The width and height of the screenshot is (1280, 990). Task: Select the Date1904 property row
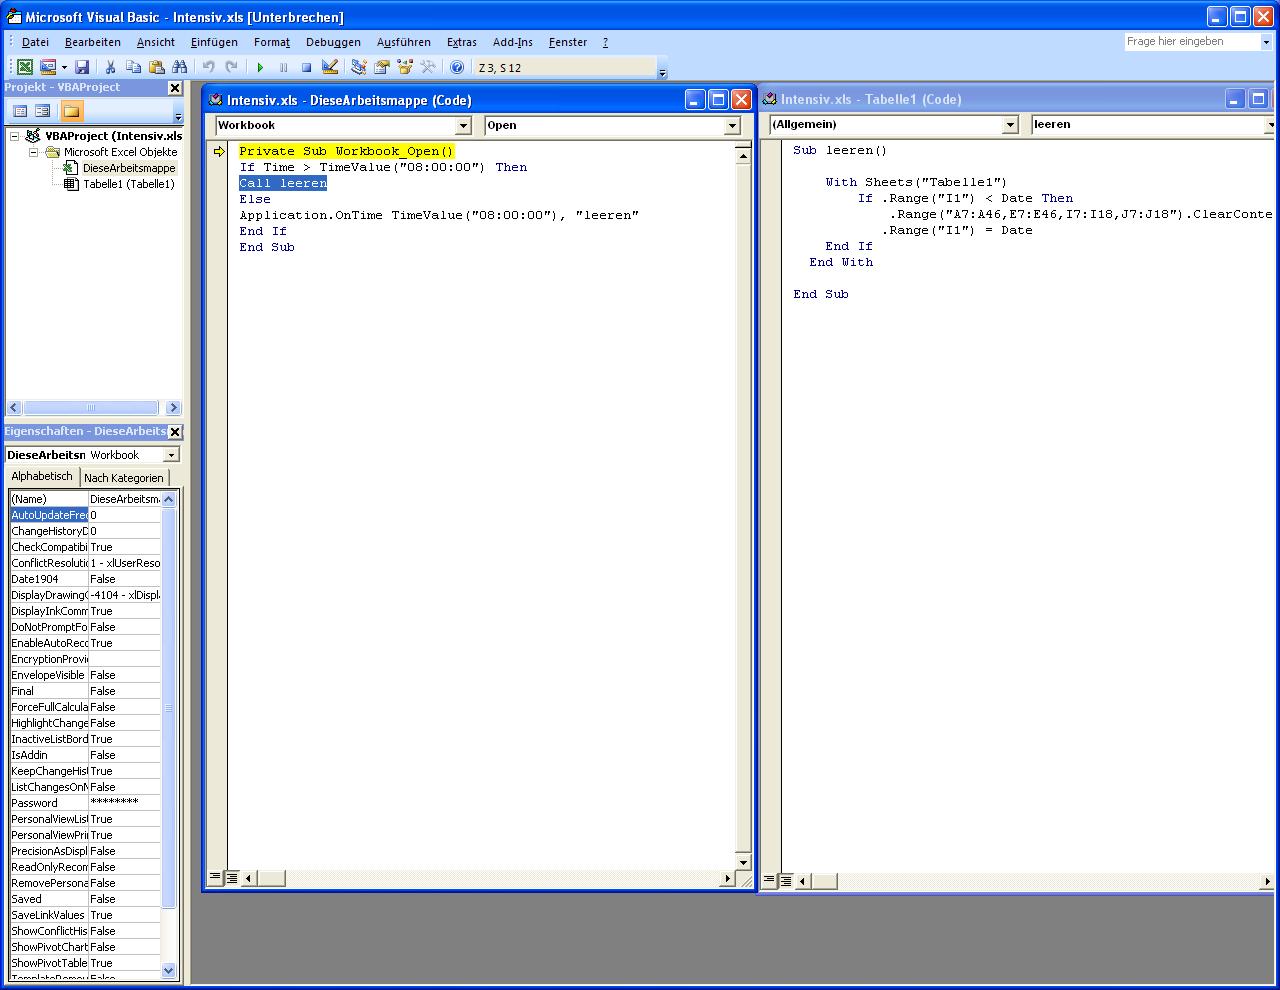point(85,579)
